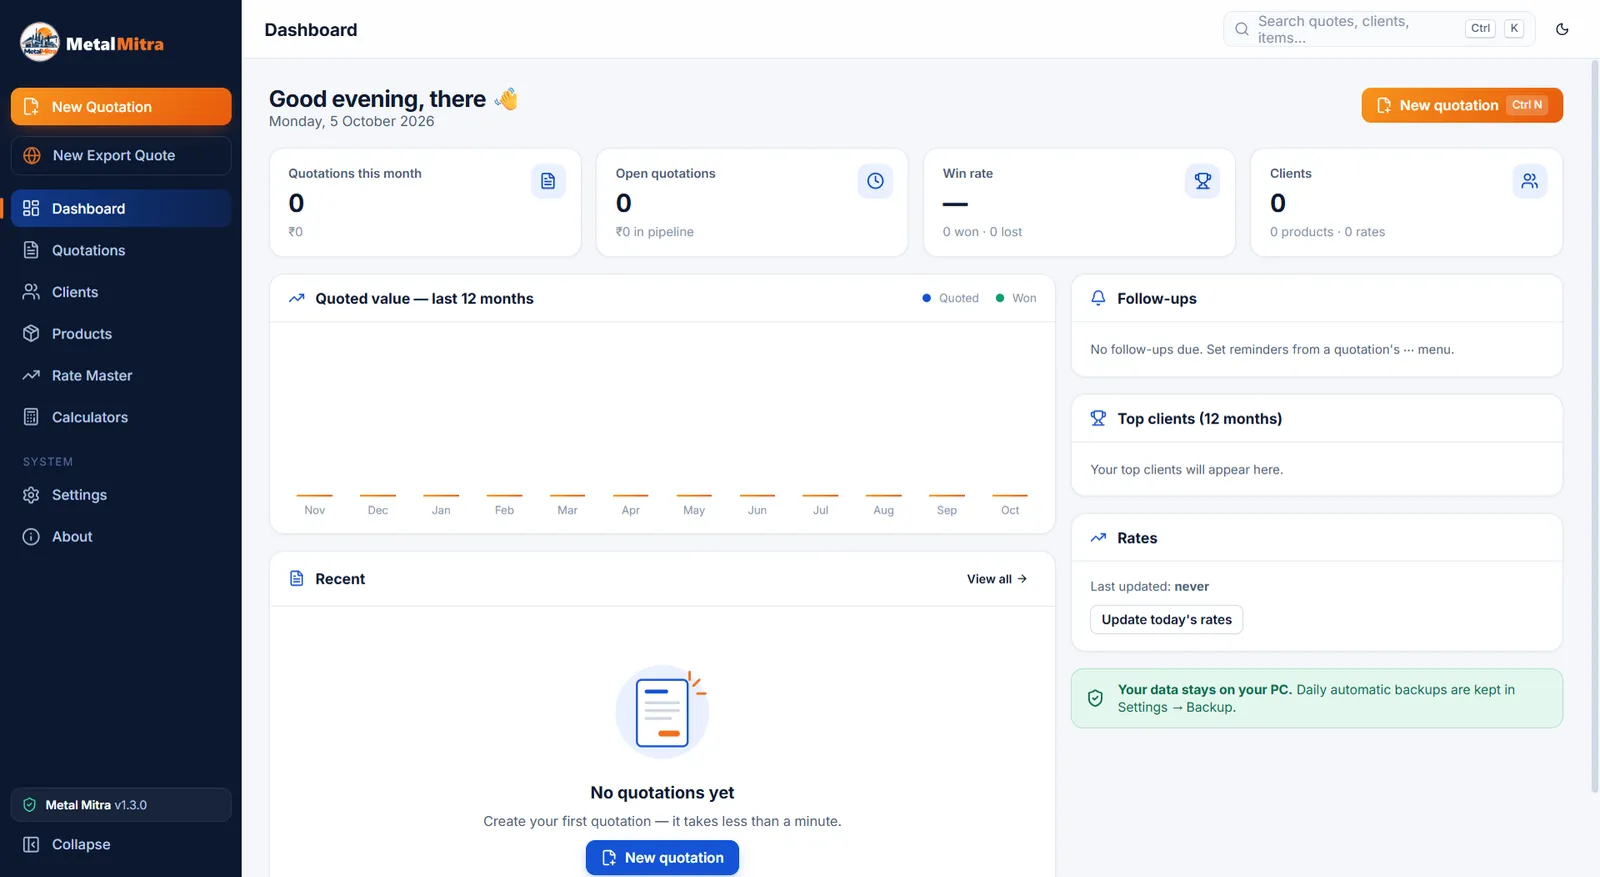The image size is (1600, 877).
Task: Open Rate Master page
Action: [x=121, y=376]
